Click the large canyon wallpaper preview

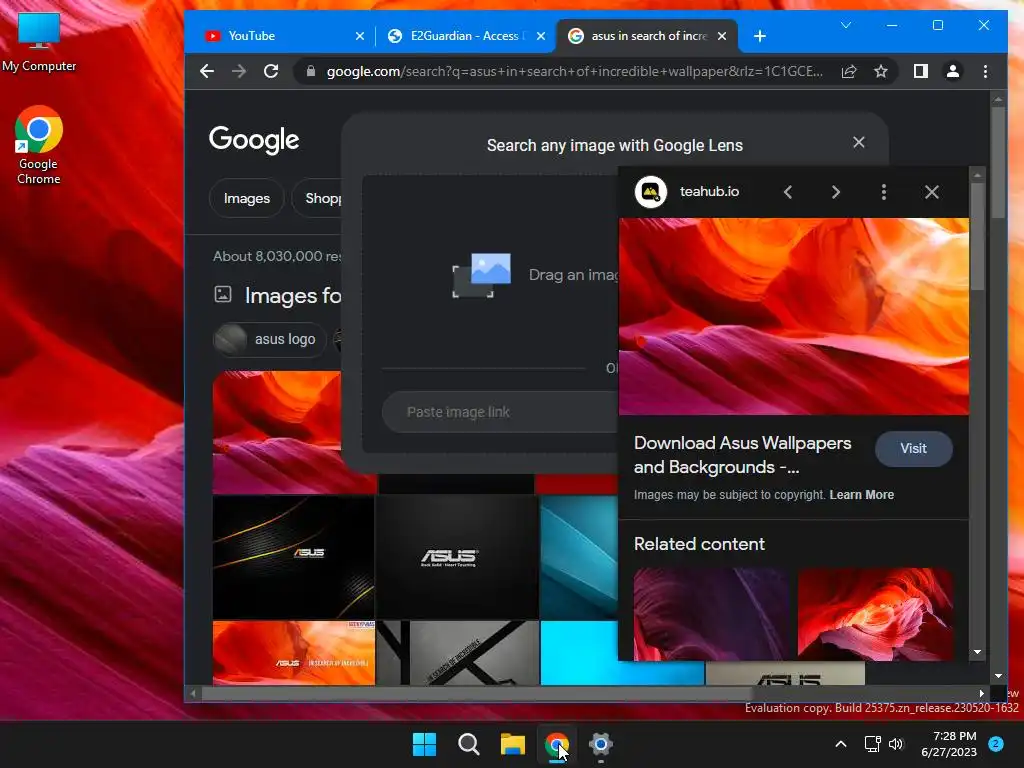tap(793, 316)
